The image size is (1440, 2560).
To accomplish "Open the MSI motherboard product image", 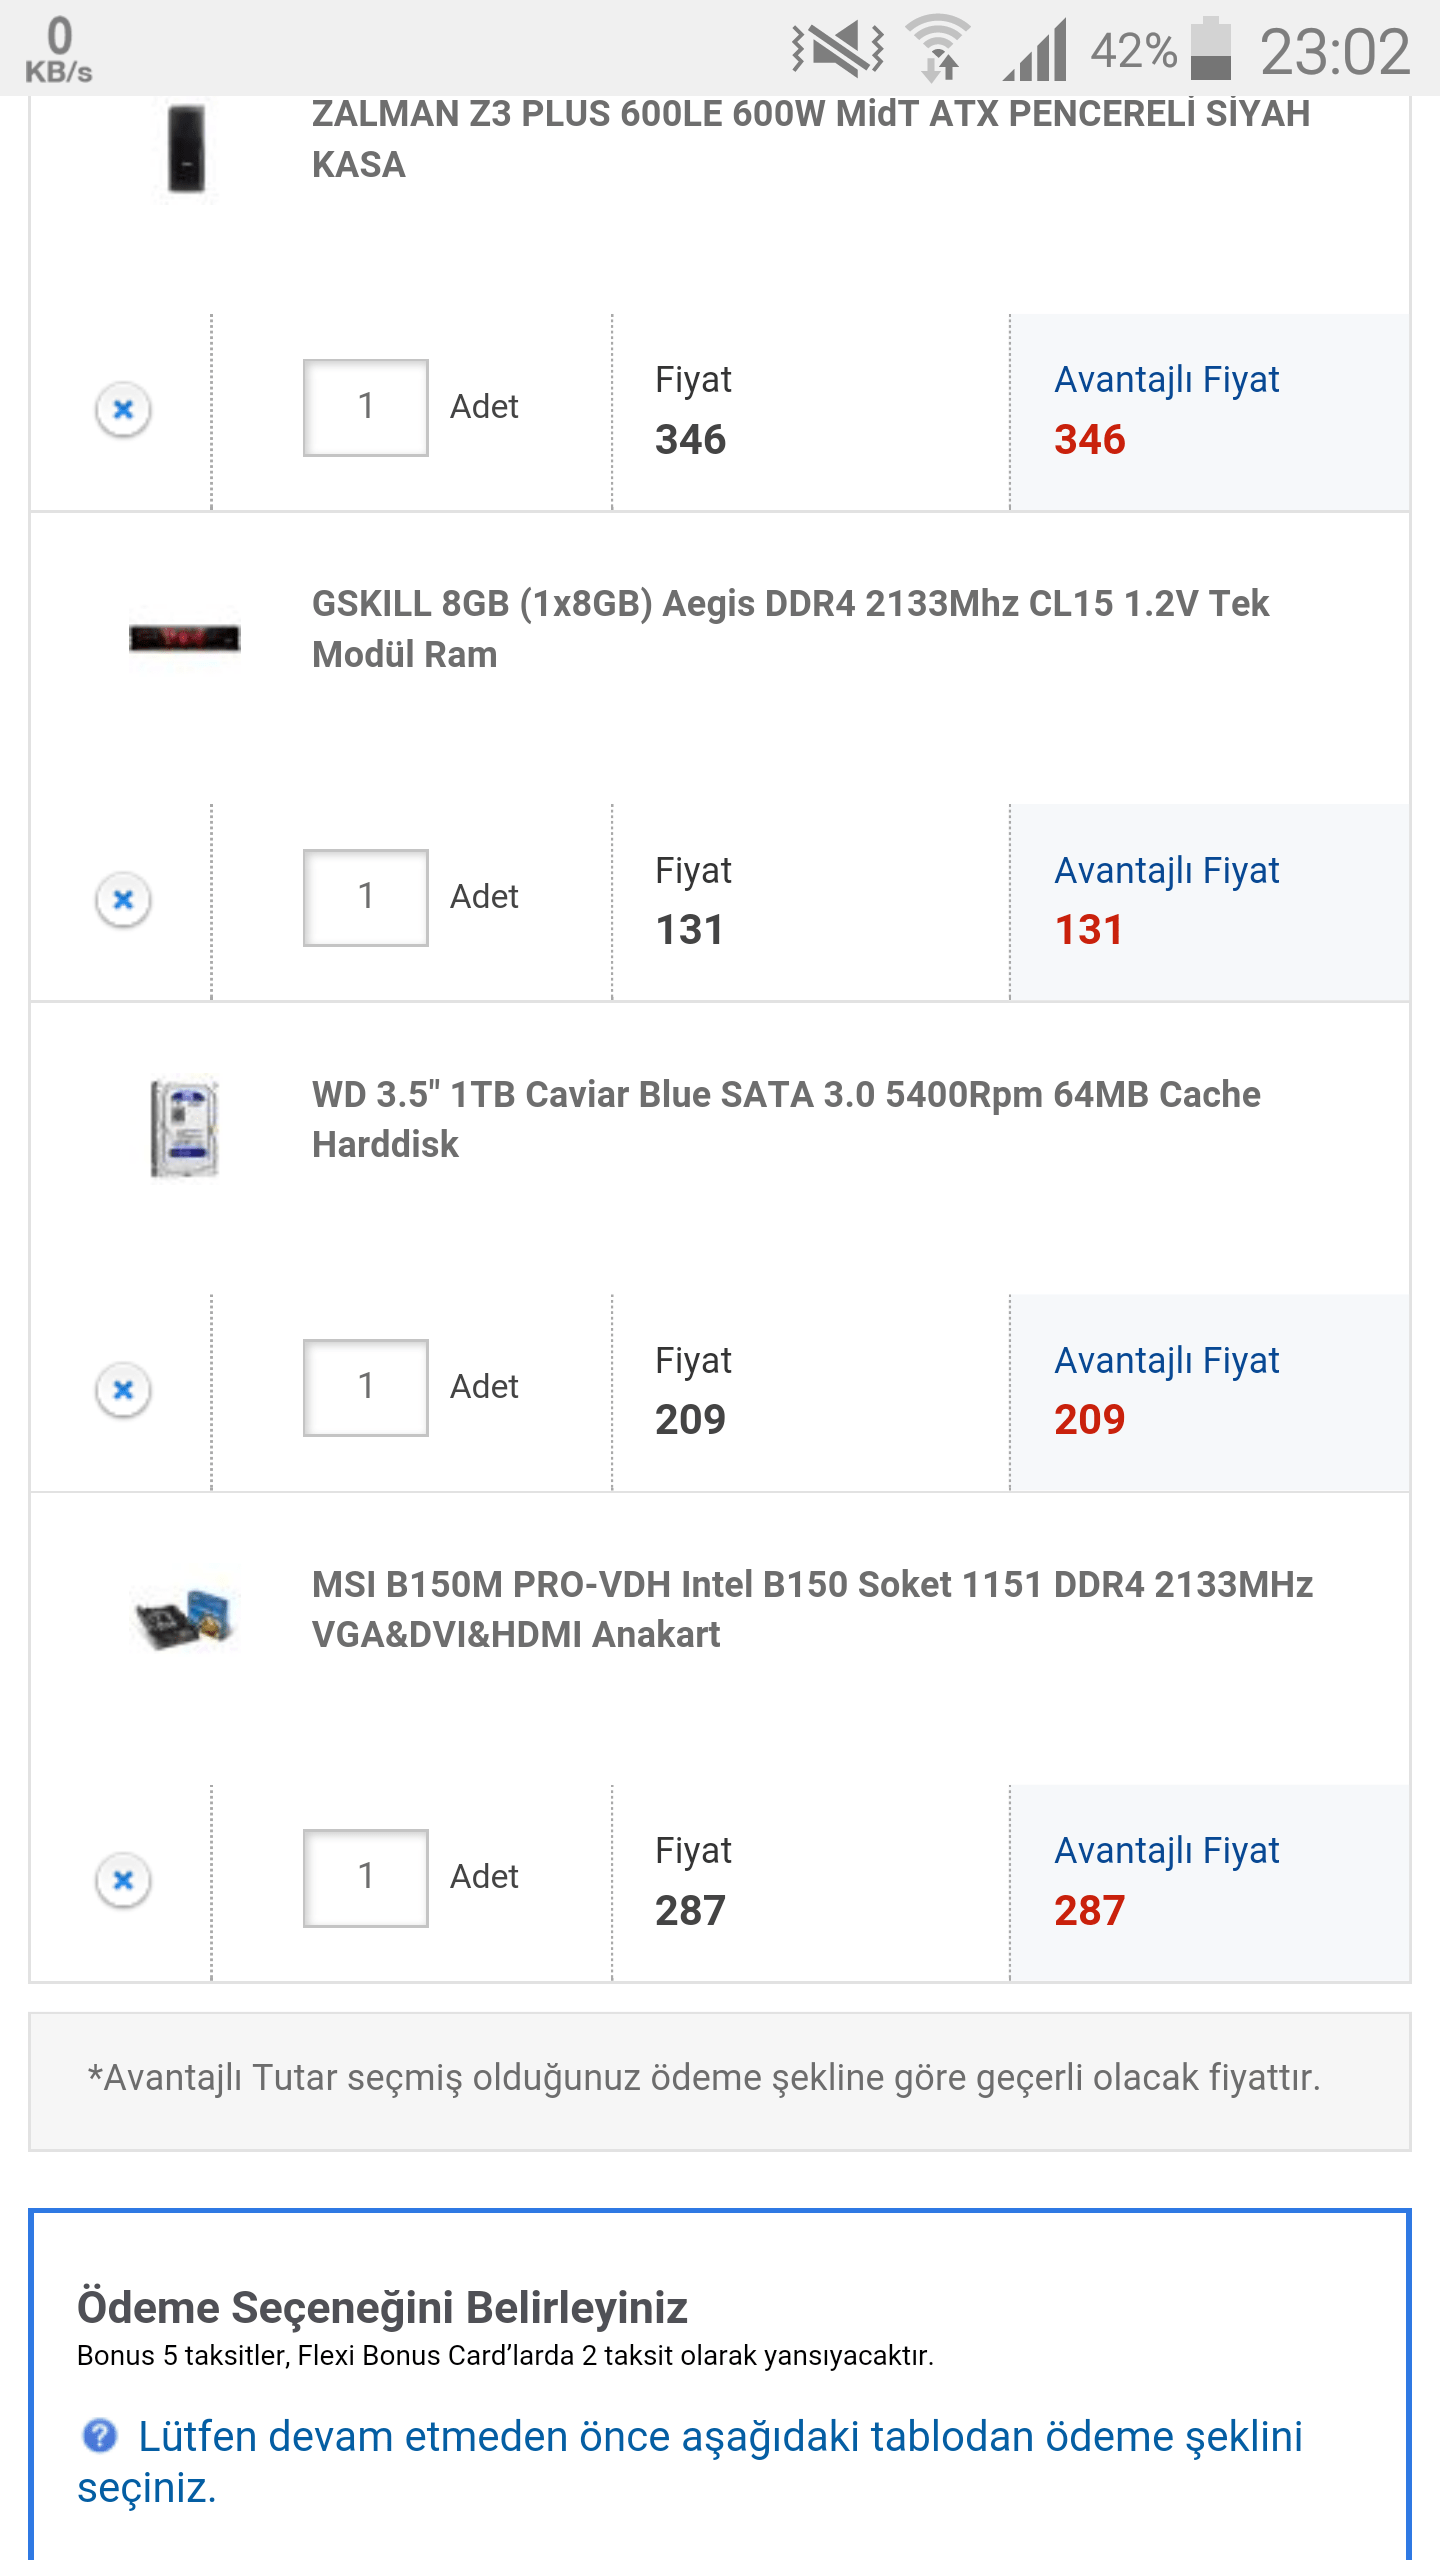I will 185,1617.
